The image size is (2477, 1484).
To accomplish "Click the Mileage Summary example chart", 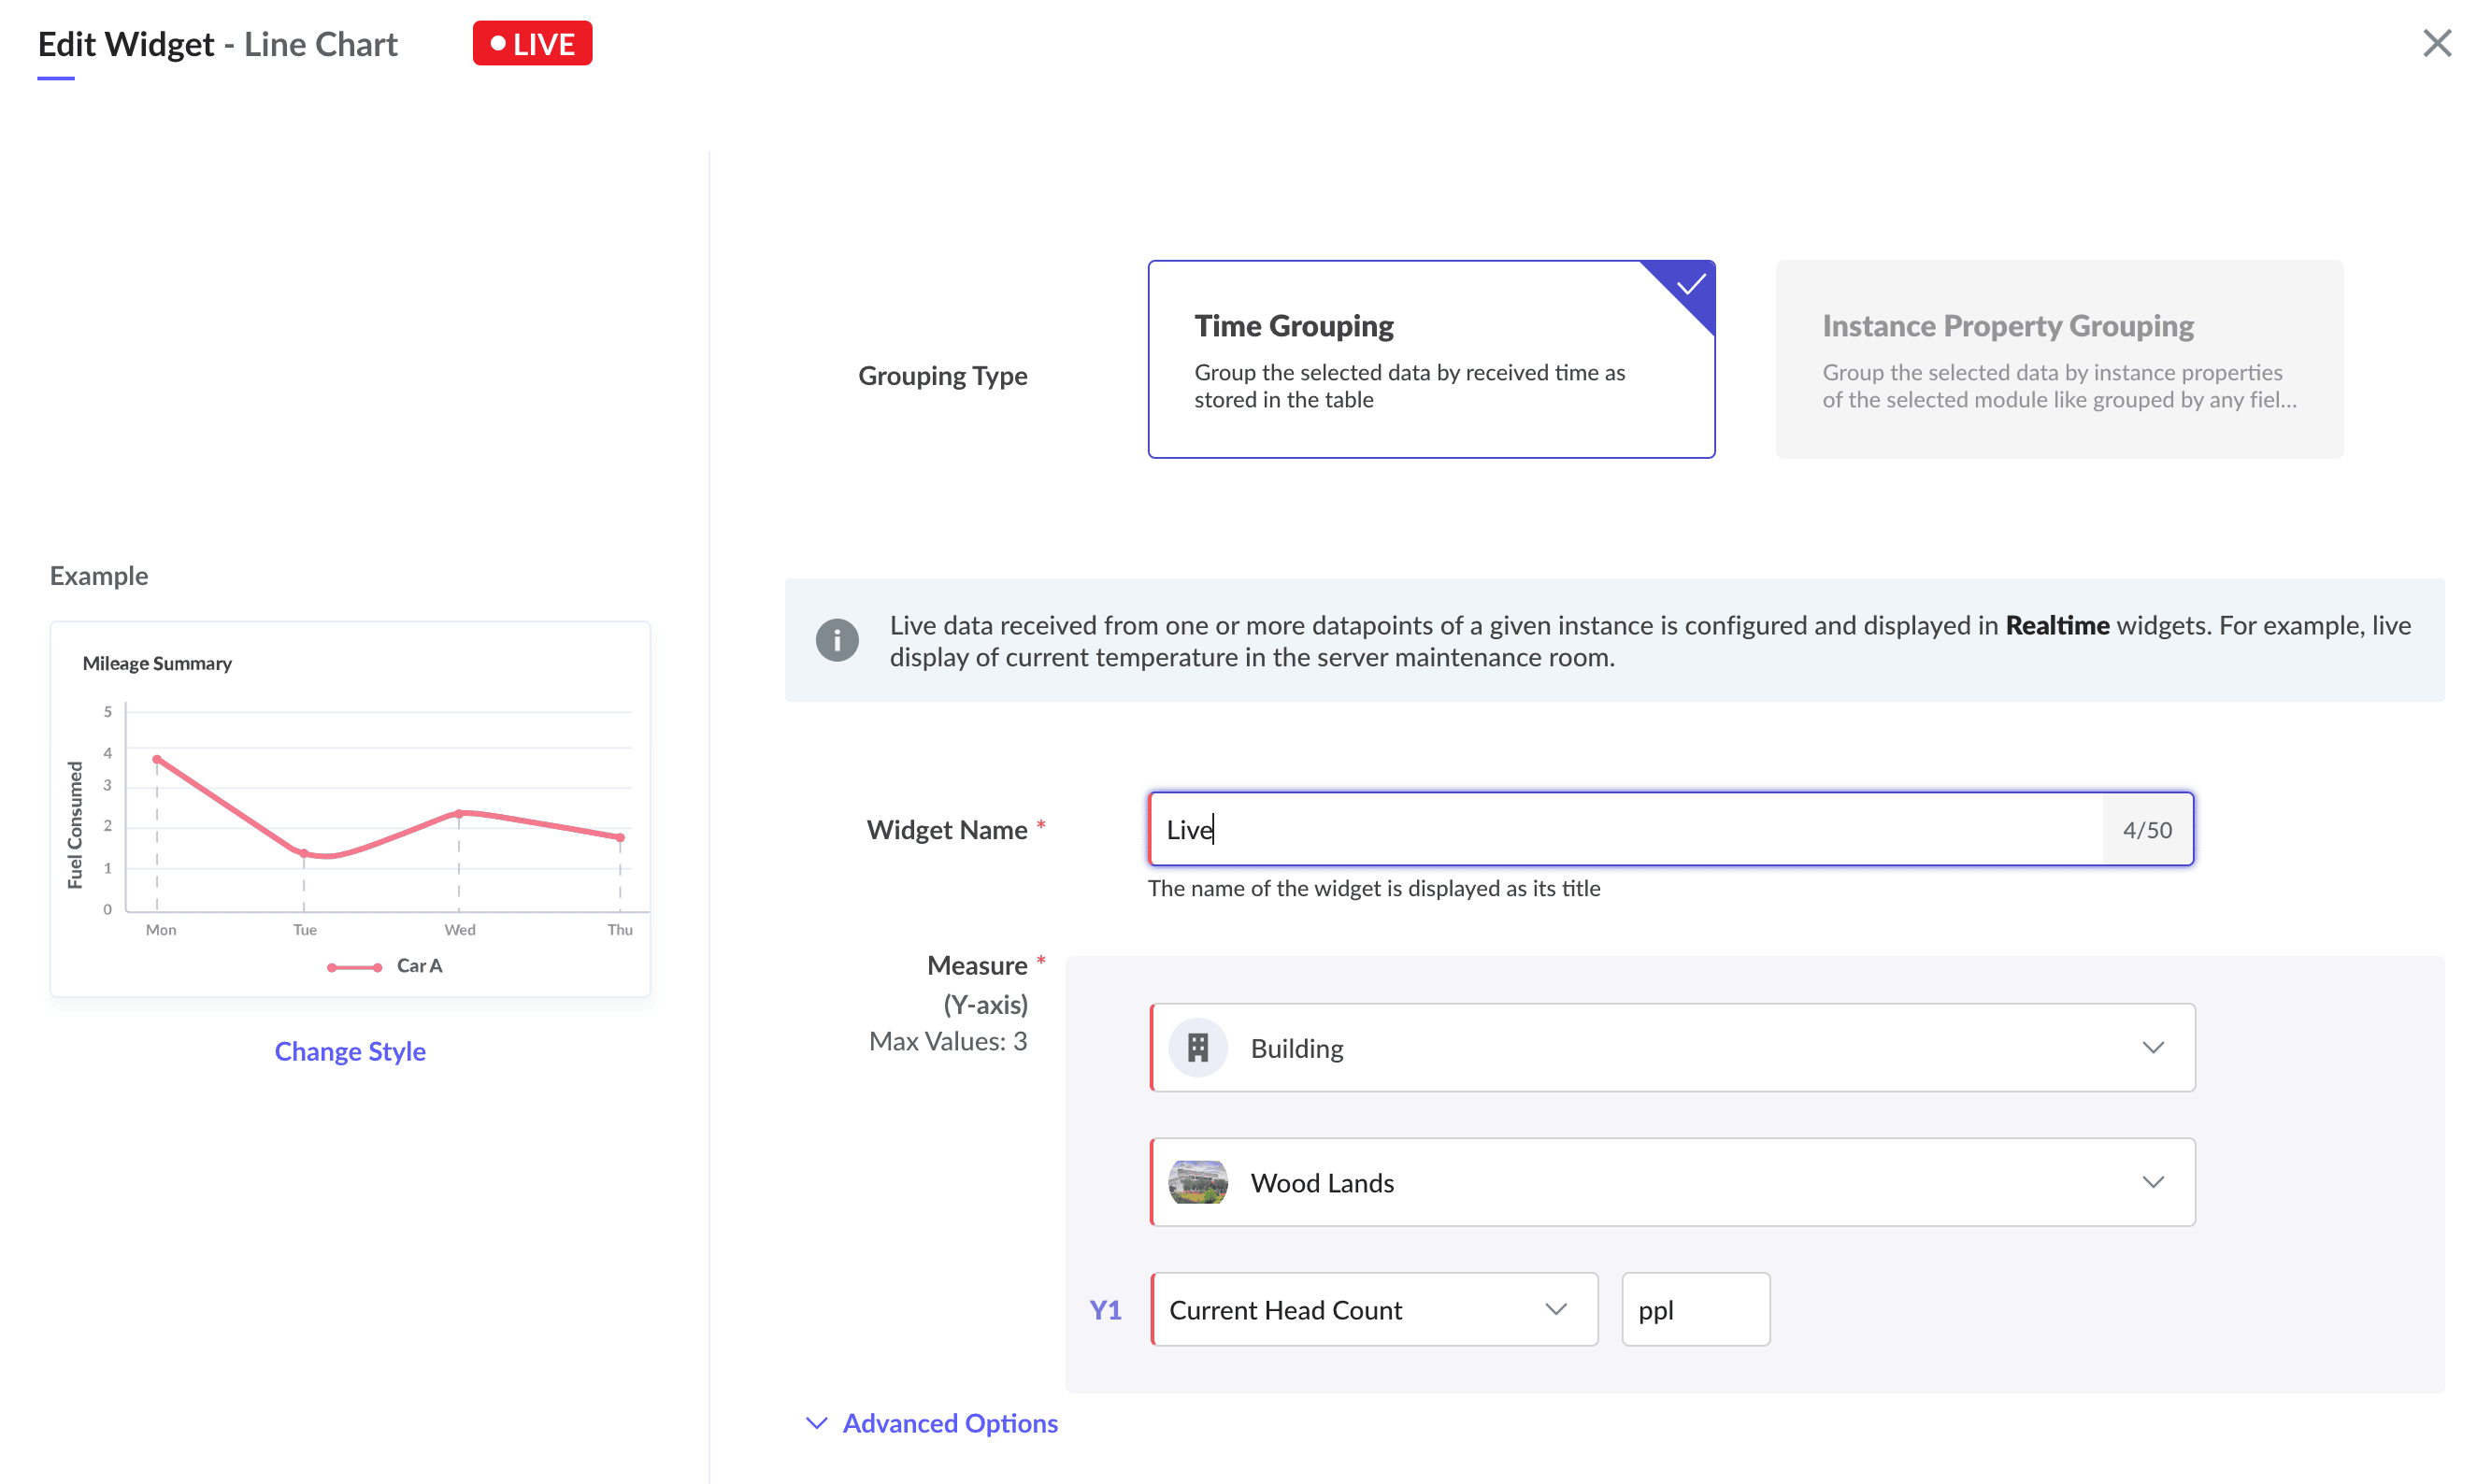I will [x=350, y=808].
